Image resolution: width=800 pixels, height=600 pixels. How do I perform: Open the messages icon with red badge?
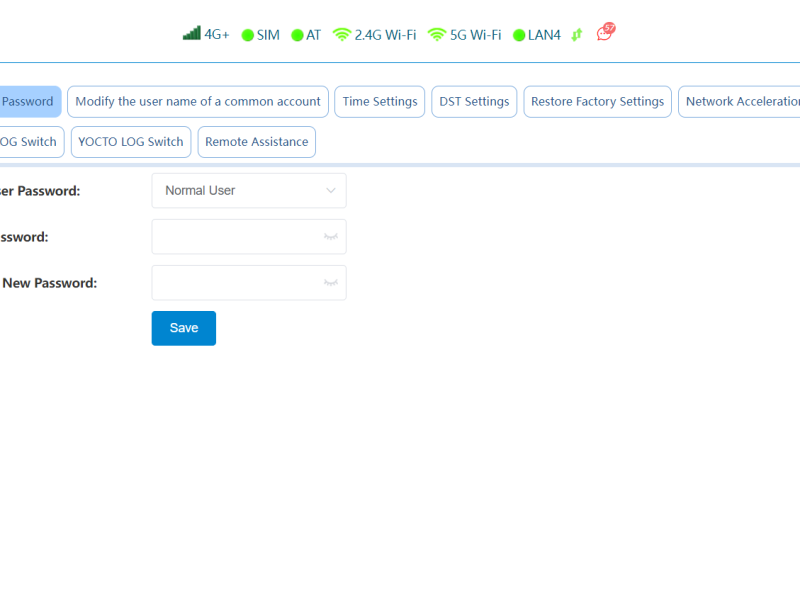(605, 33)
